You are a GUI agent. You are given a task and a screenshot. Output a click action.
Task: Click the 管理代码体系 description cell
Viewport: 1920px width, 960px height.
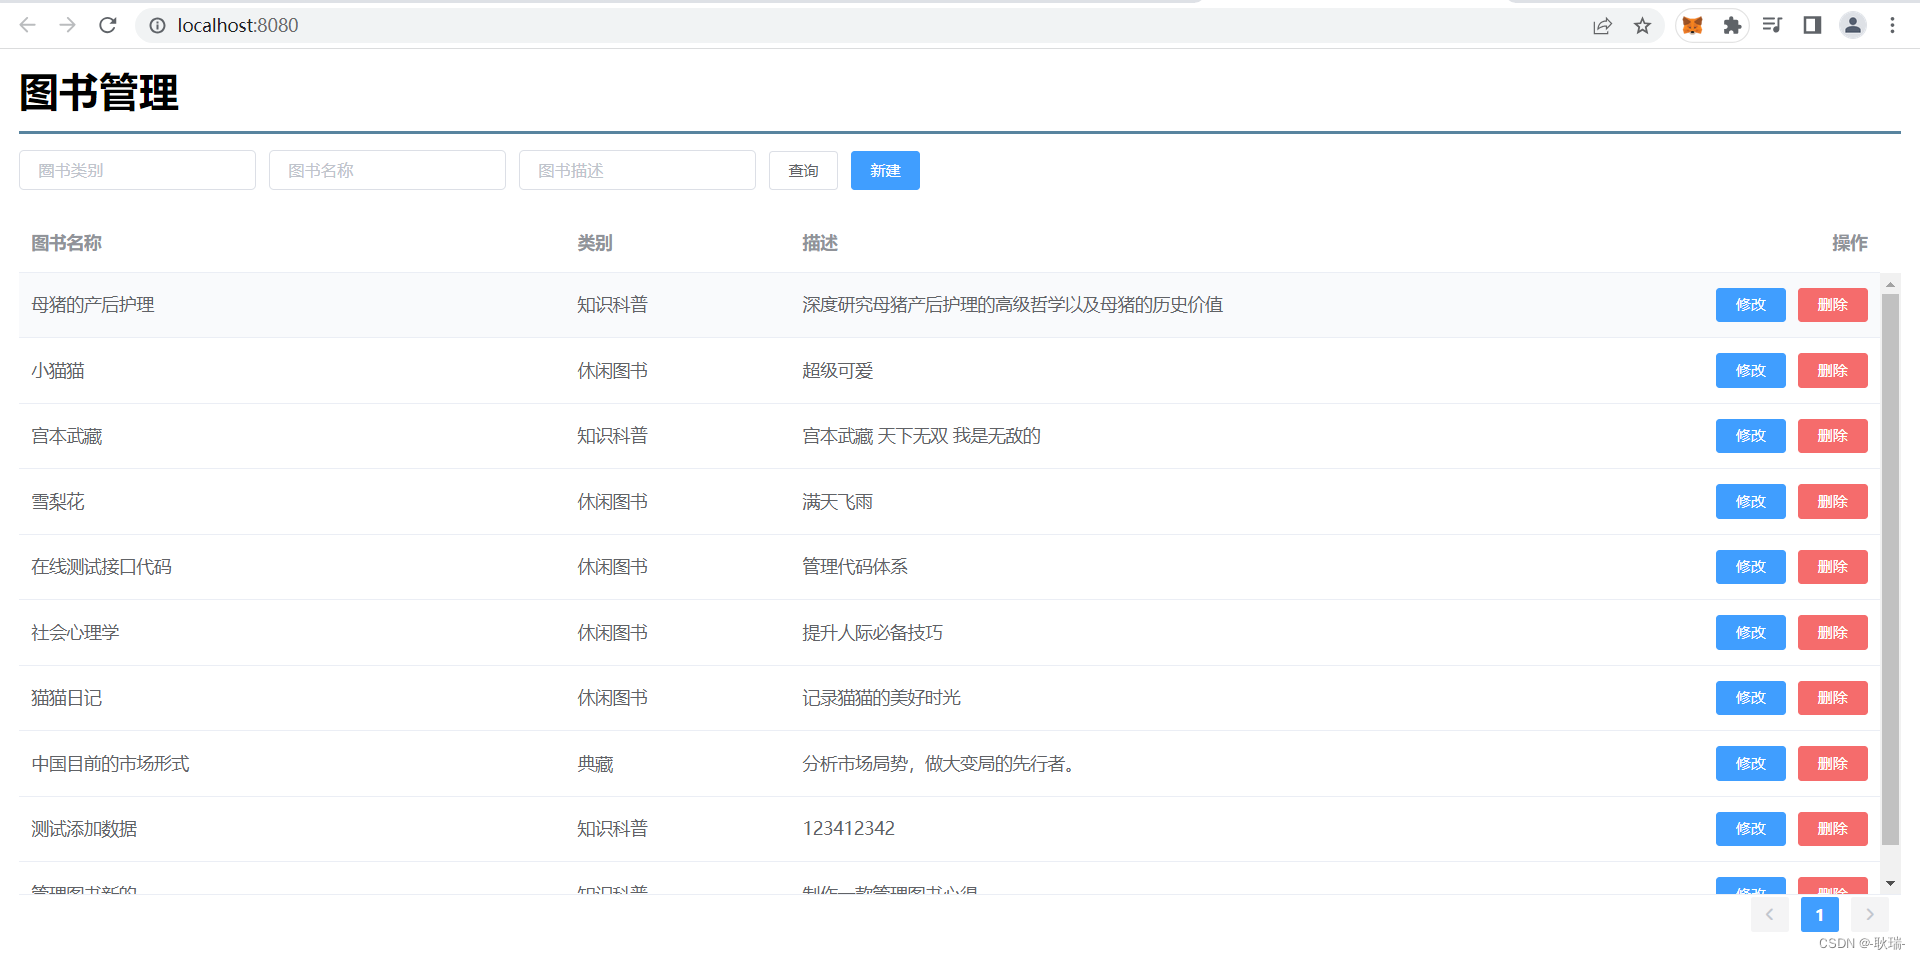click(855, 567)
